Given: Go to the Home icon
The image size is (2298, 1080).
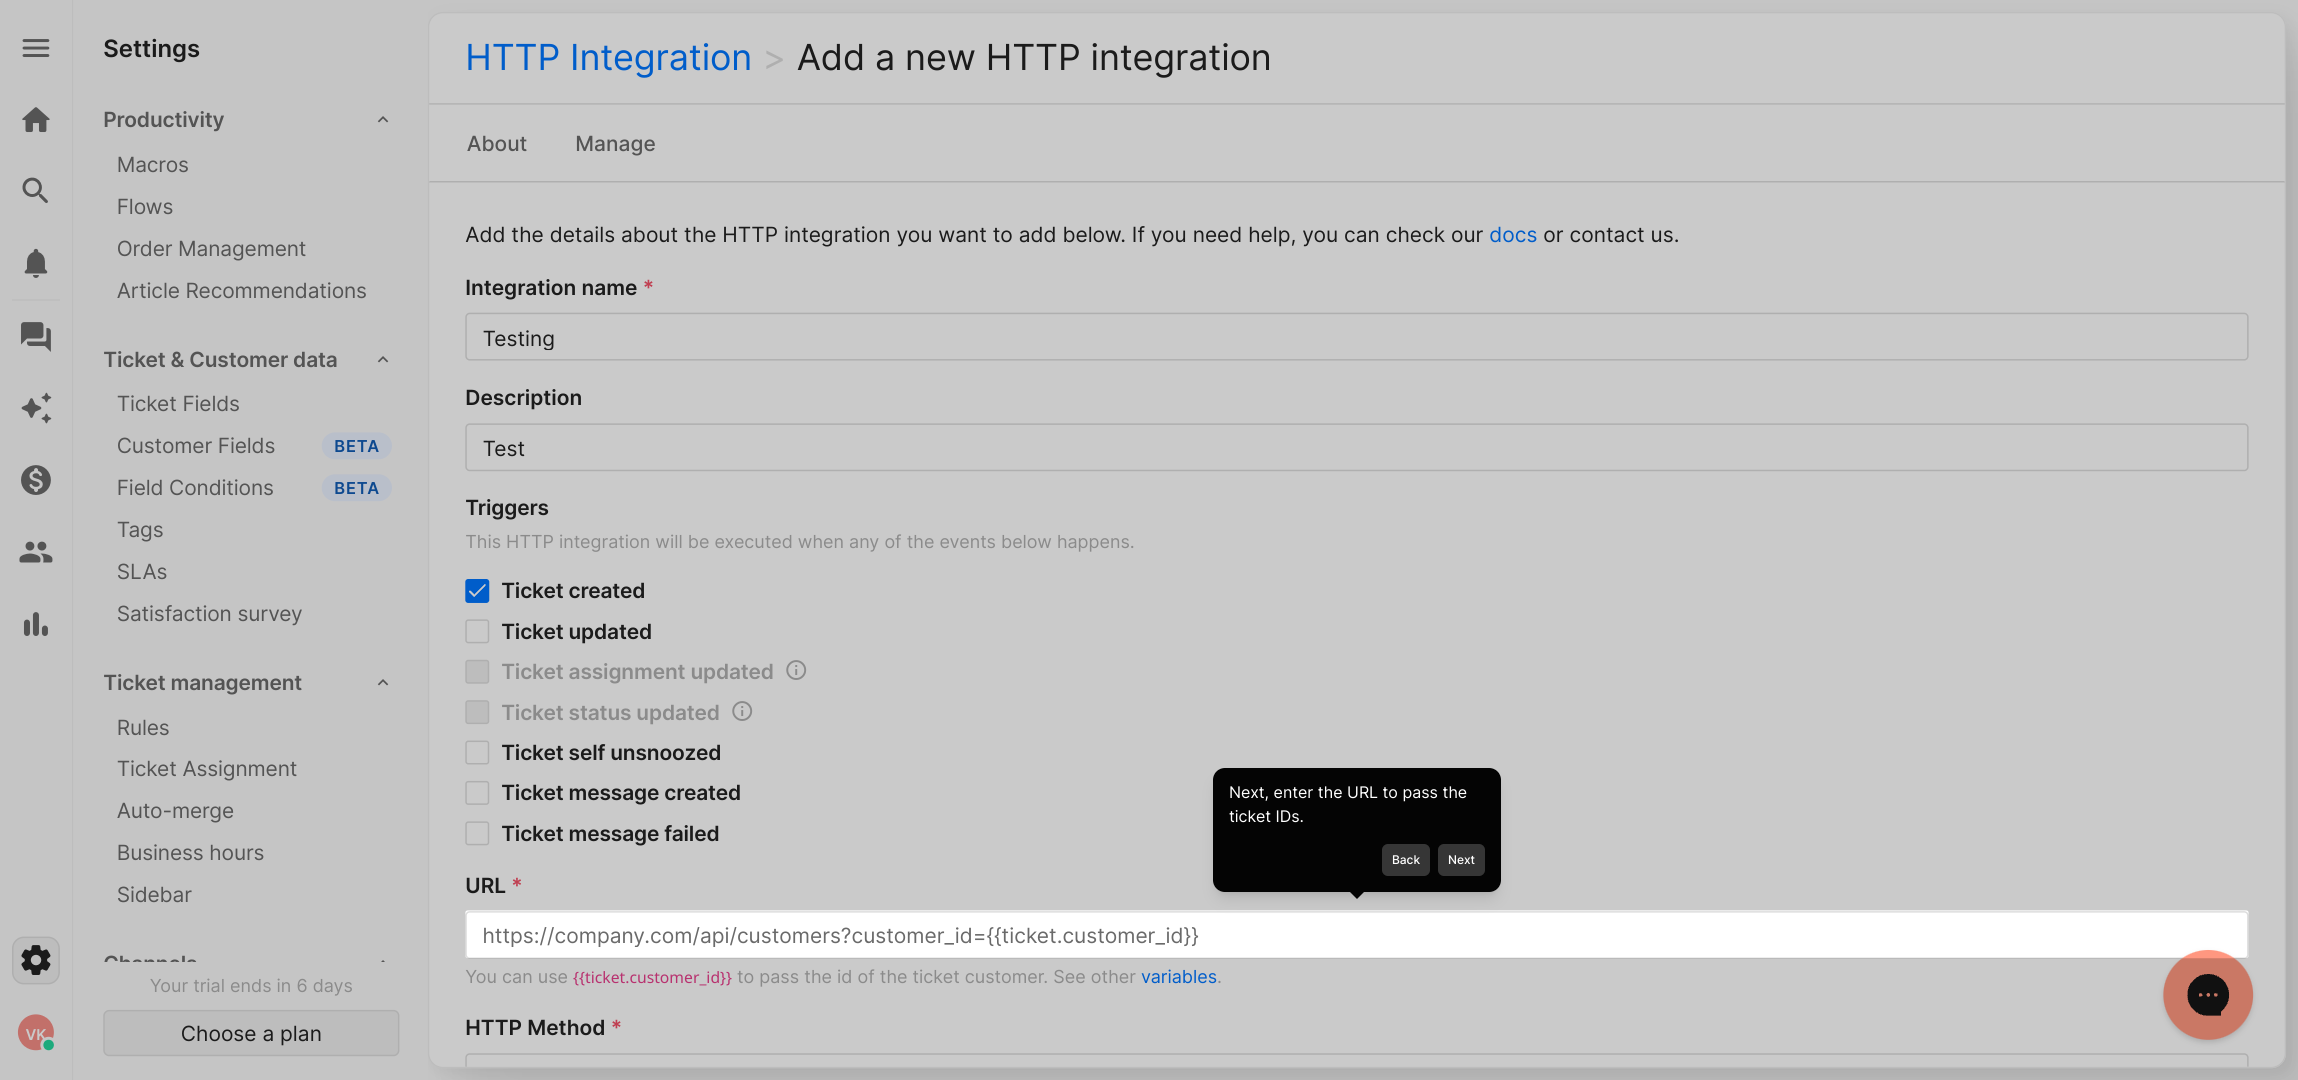Looking at the screenshot, I should pyautogui.click(x=36, y=120).
